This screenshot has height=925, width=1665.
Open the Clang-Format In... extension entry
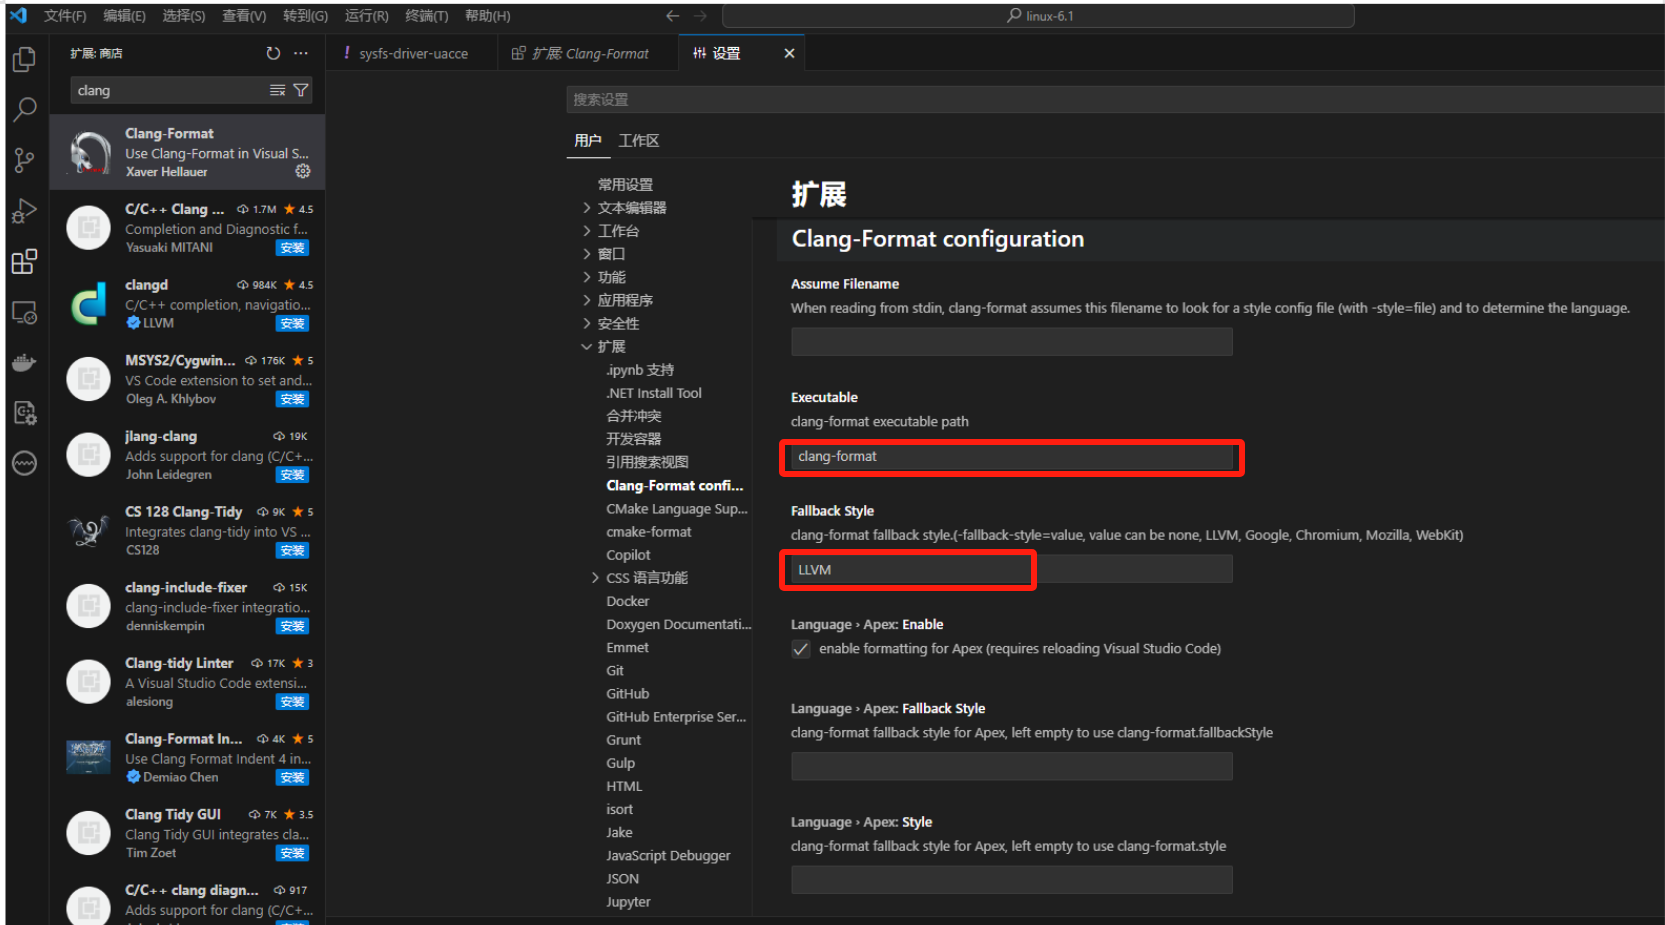point(188,757)
